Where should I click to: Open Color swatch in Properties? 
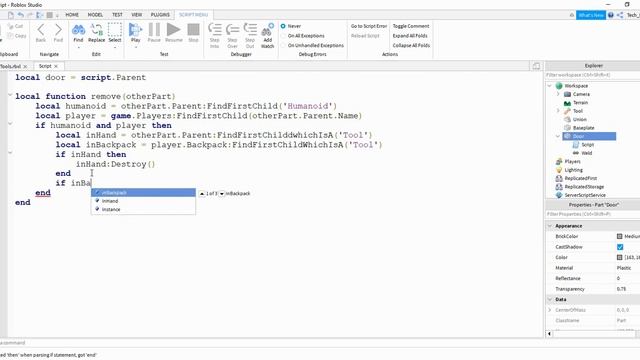619,258
